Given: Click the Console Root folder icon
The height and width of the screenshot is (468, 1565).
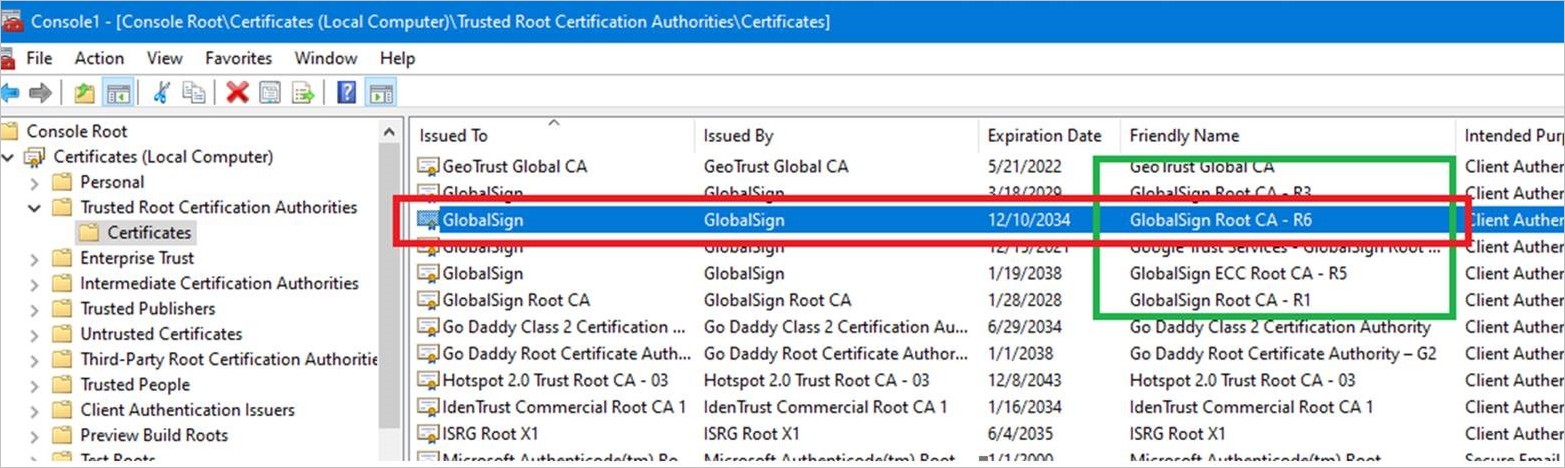Looking at the screenshot, I should [x=10, y=131].
